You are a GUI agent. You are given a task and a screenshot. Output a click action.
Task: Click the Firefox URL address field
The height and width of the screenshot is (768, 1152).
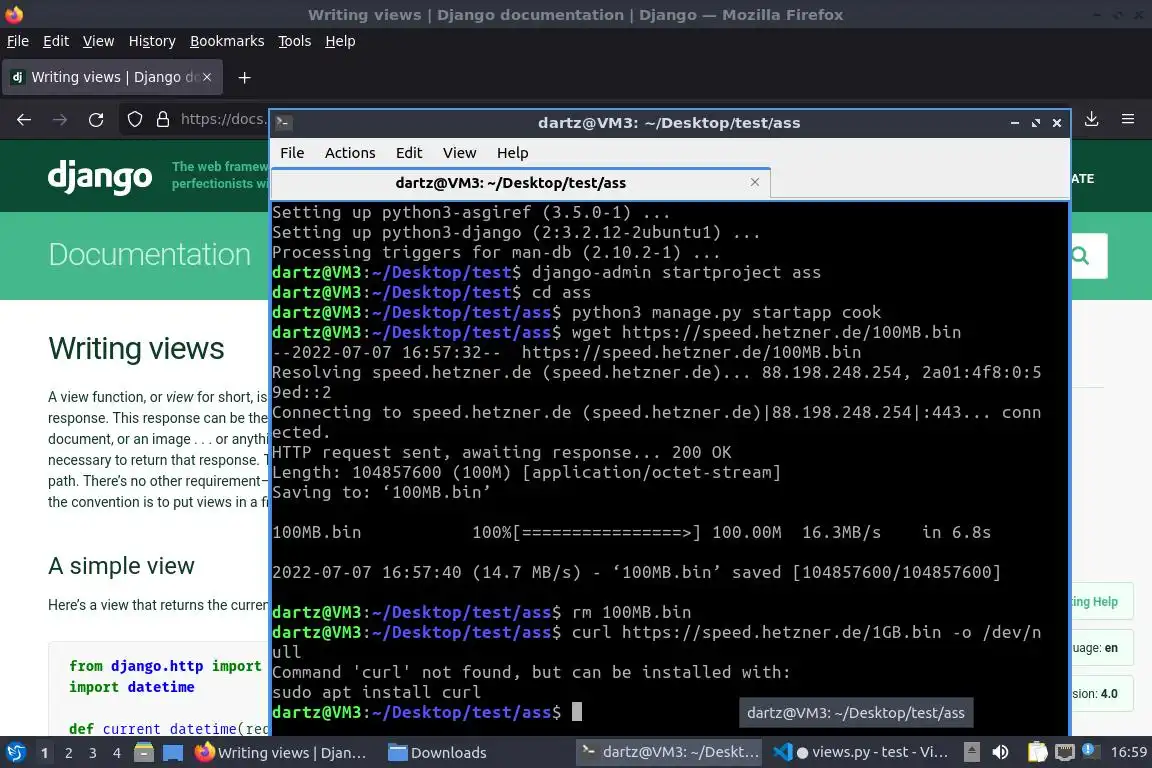tap(223, 119)
